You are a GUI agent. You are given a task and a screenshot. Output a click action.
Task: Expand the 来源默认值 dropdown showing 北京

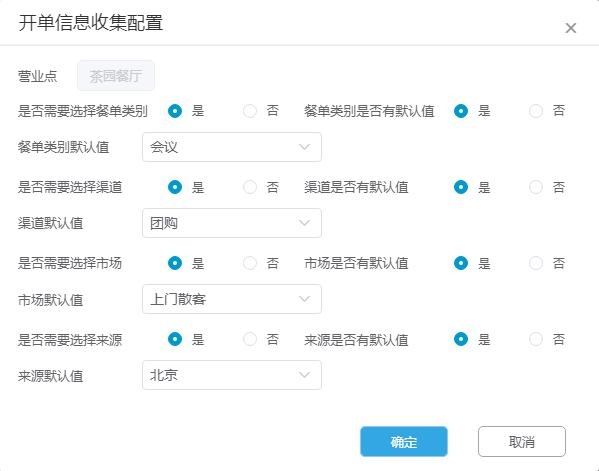click(232, 375)
